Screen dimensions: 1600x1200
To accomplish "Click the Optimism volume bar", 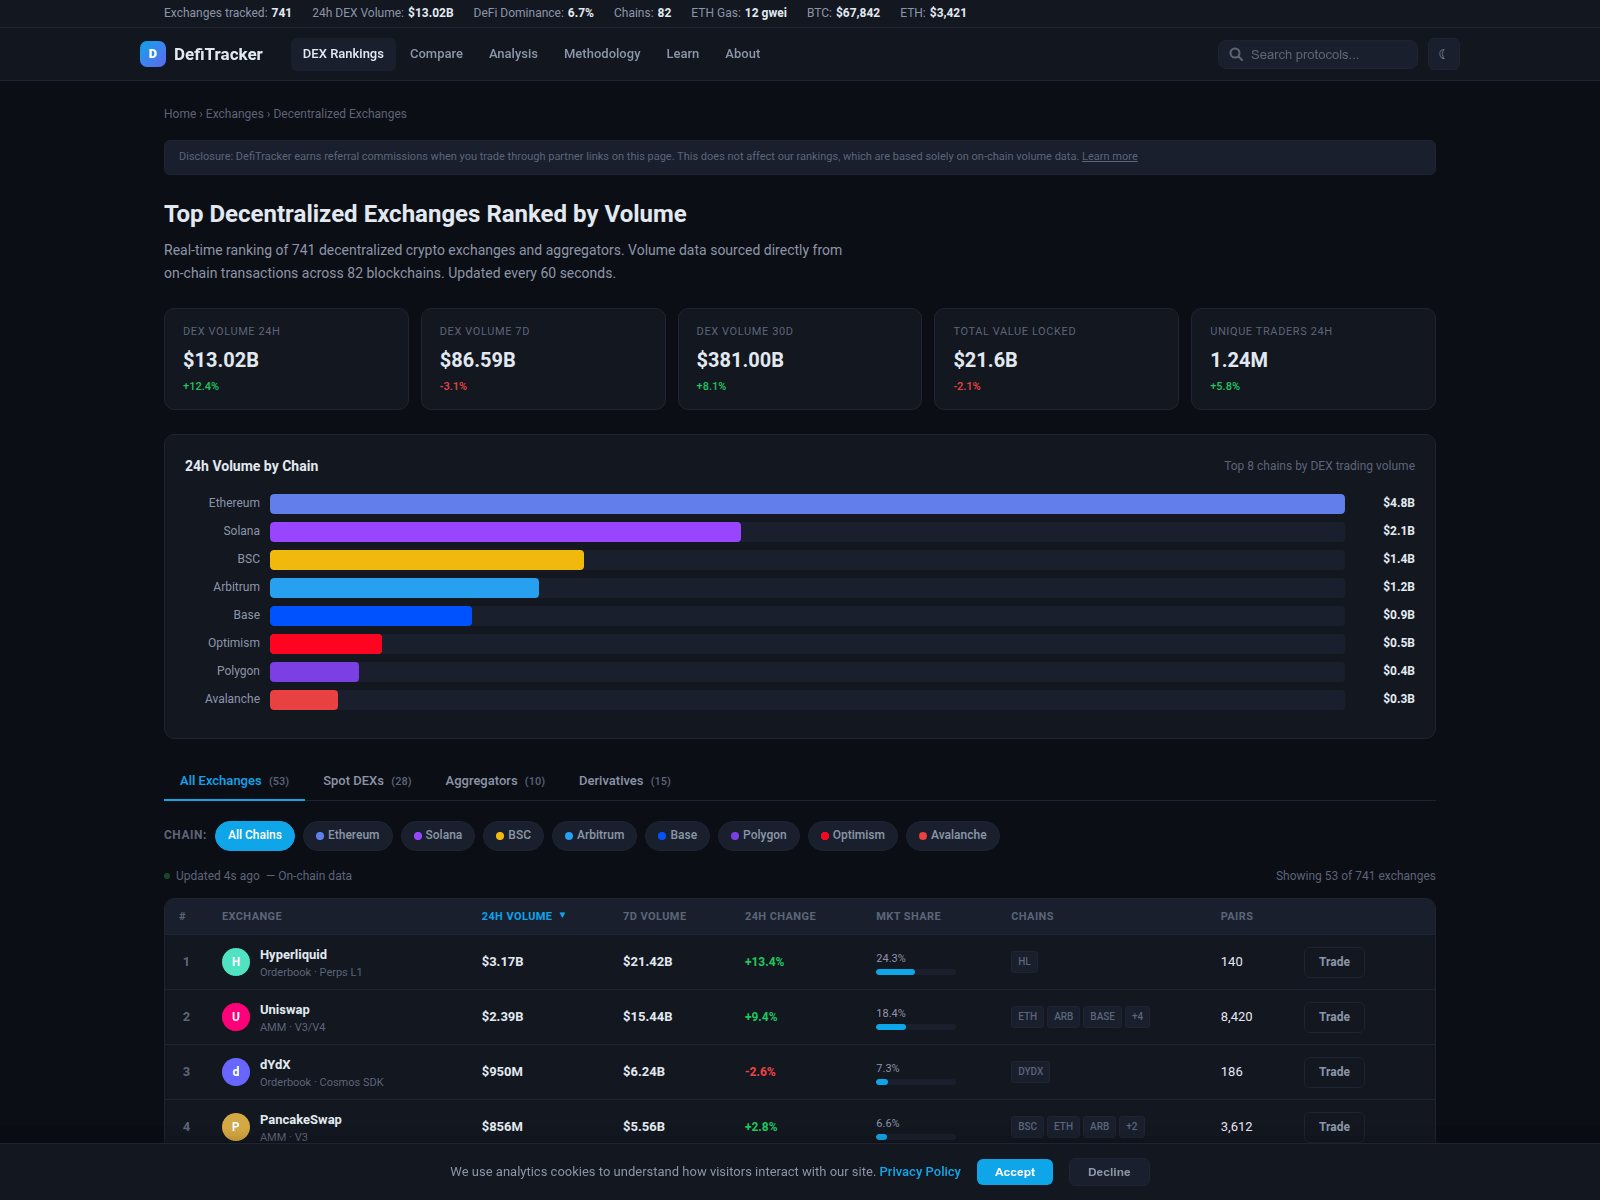I will coord(326,643).
